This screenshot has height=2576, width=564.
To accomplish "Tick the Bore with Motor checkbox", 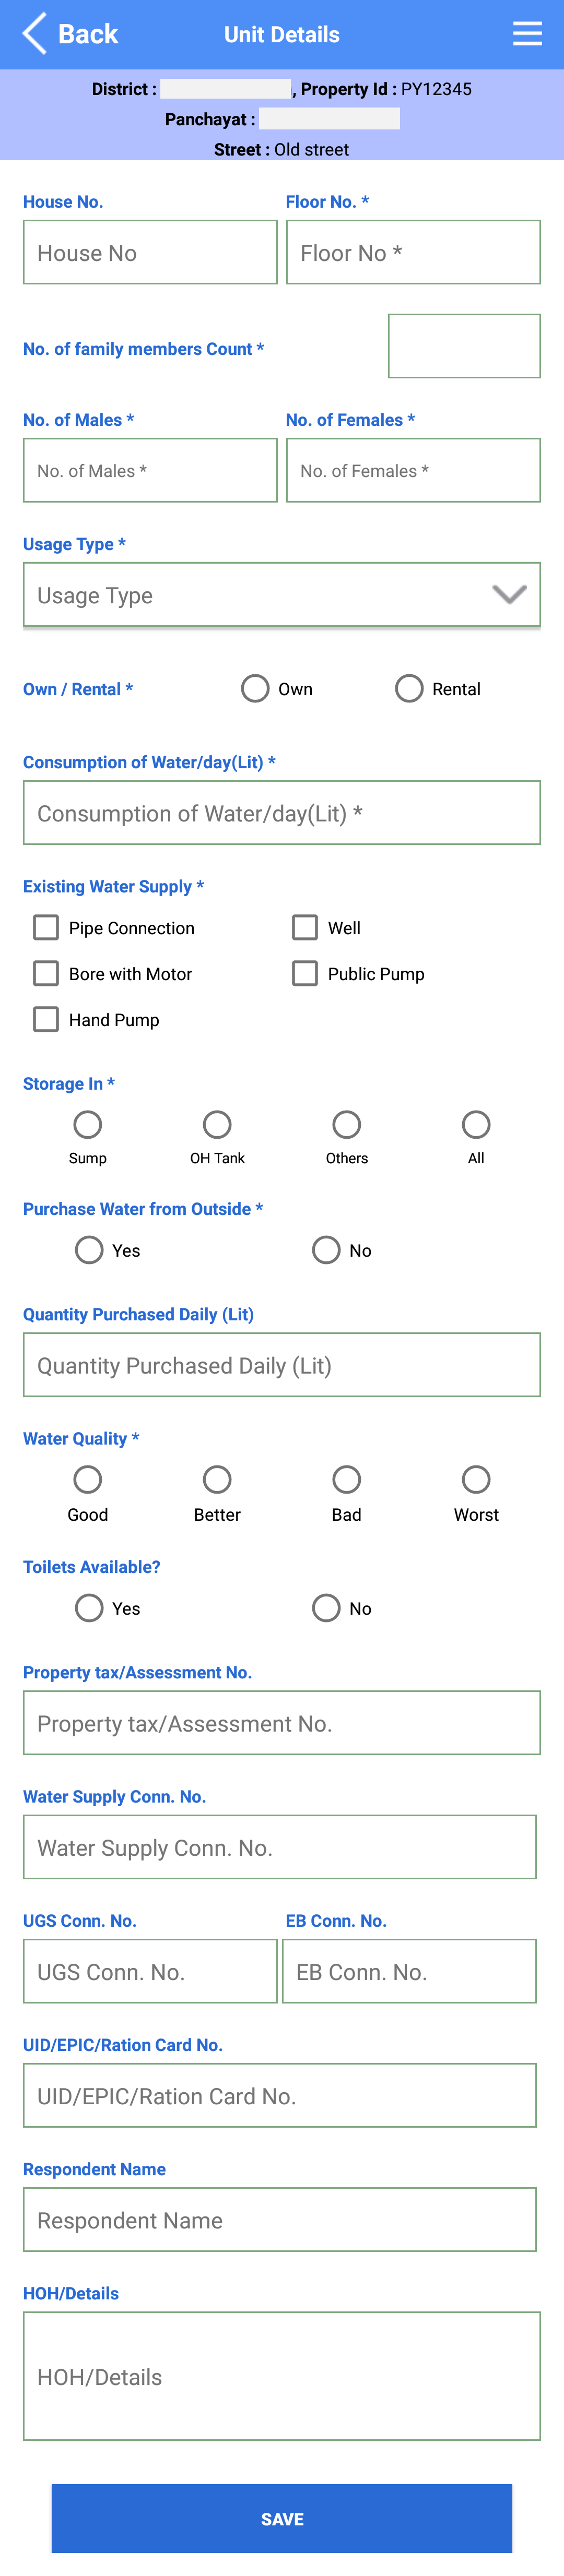I will pyautogui.click(x=46, y=974).
